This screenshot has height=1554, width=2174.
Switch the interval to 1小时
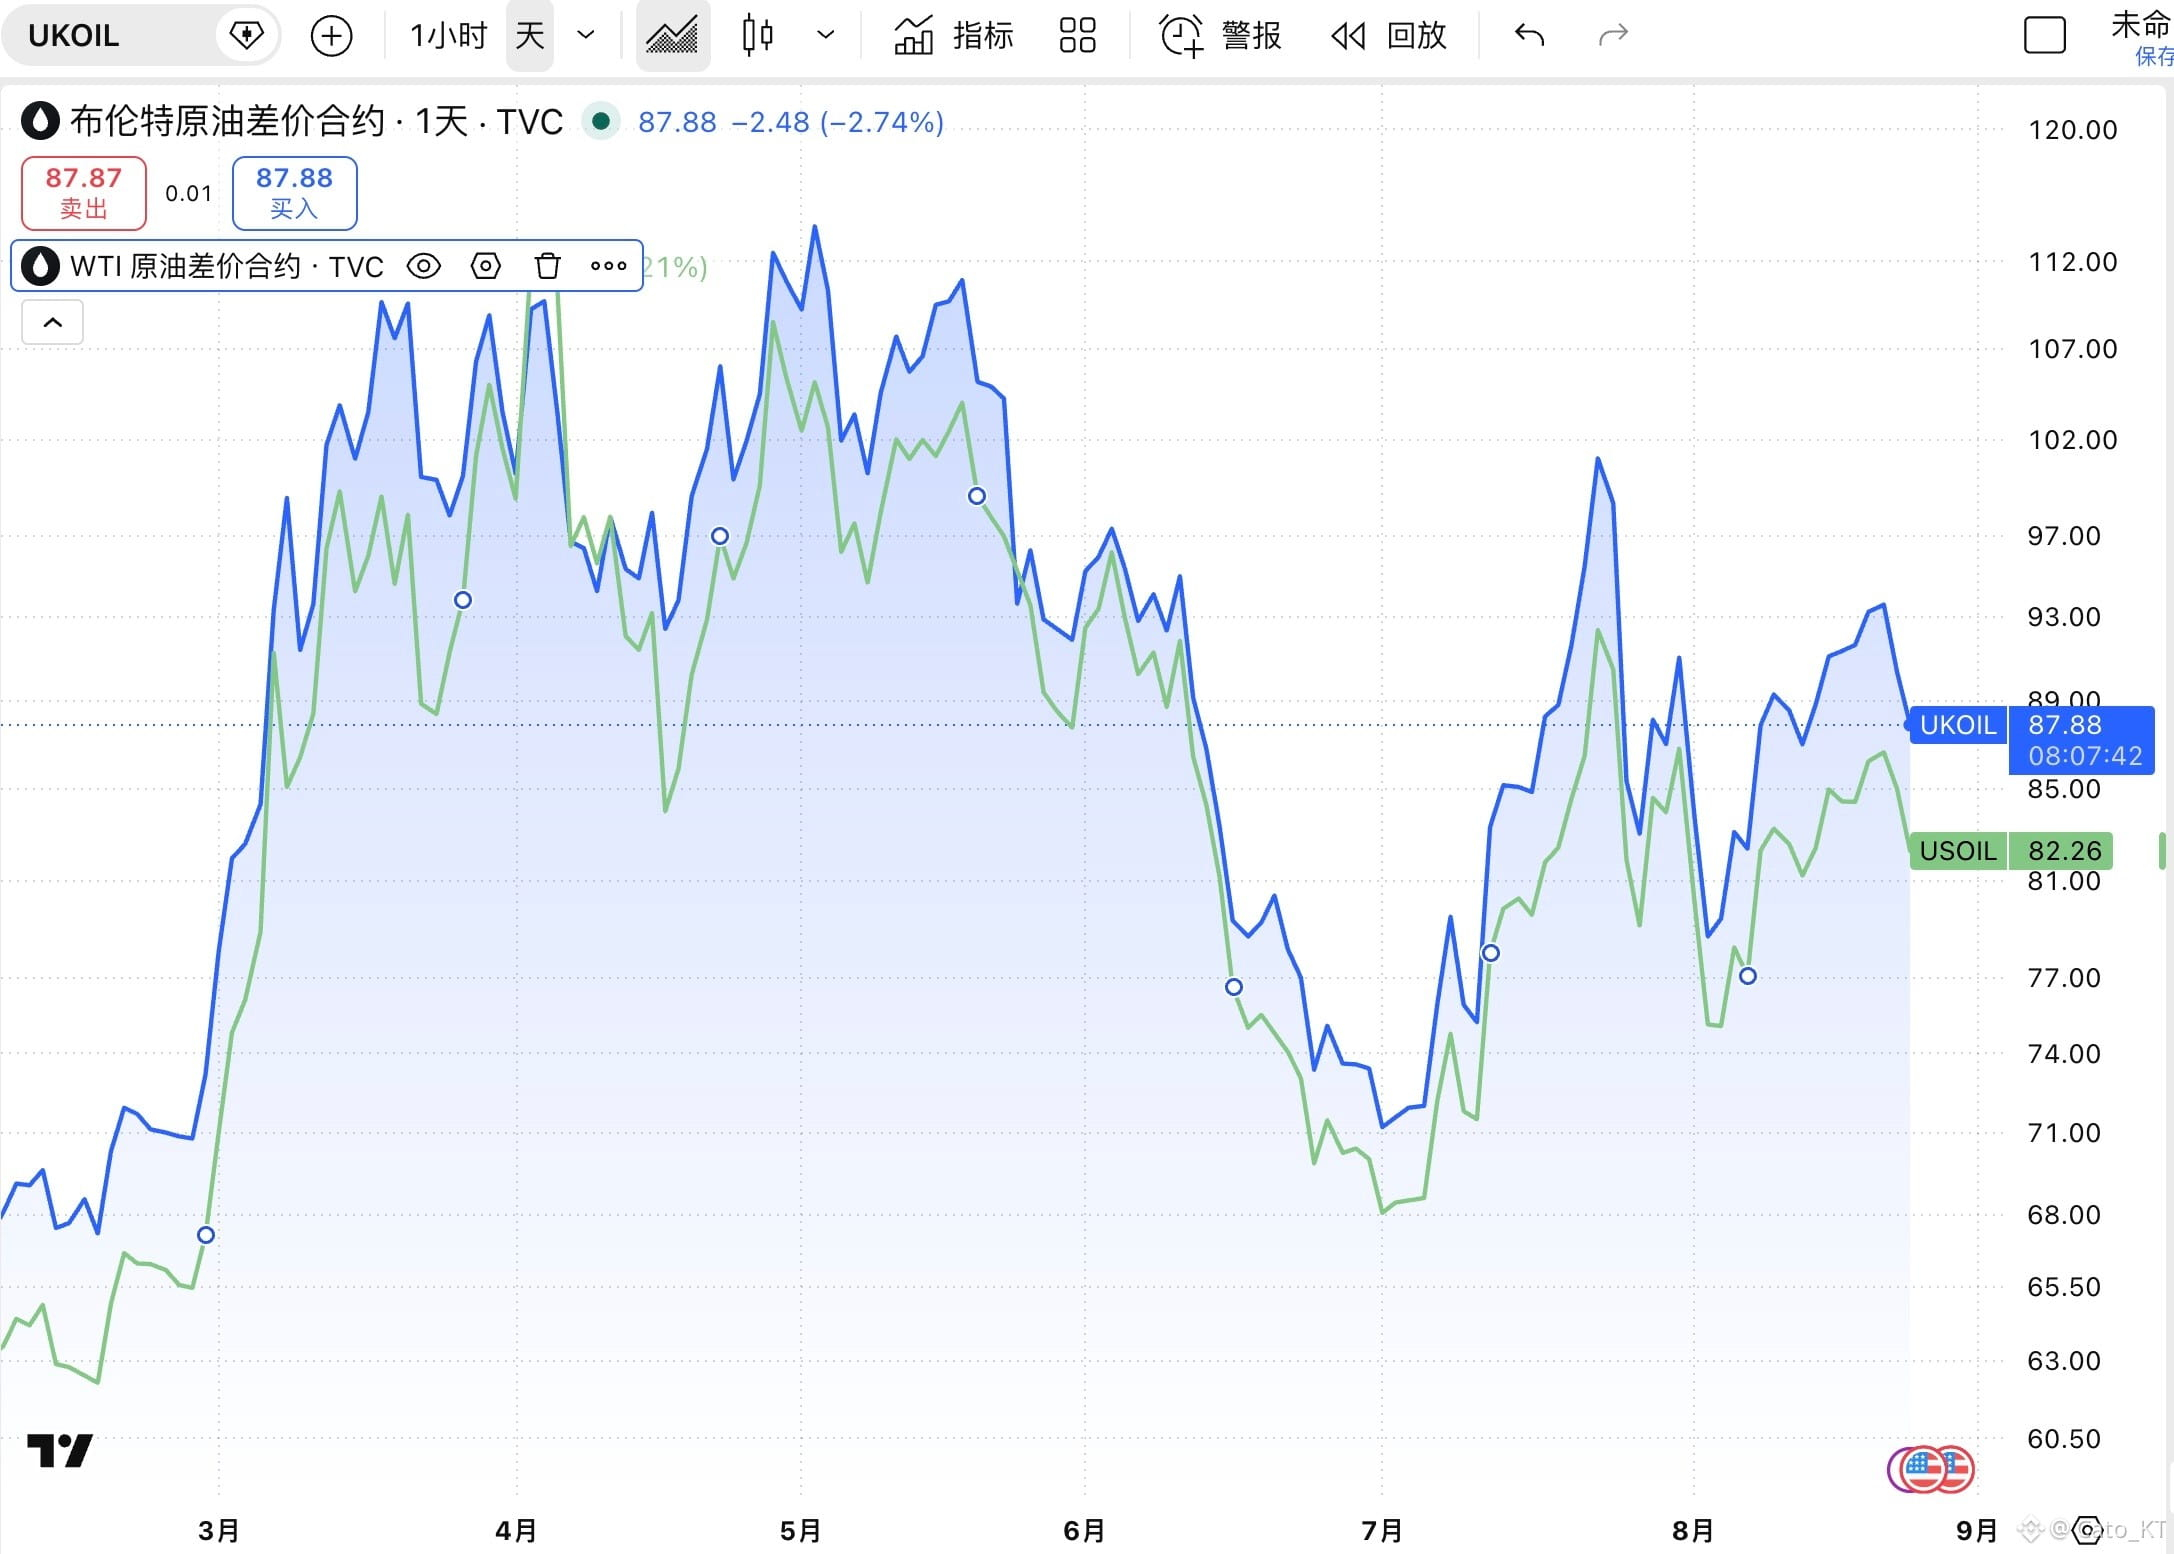(448, 36)
